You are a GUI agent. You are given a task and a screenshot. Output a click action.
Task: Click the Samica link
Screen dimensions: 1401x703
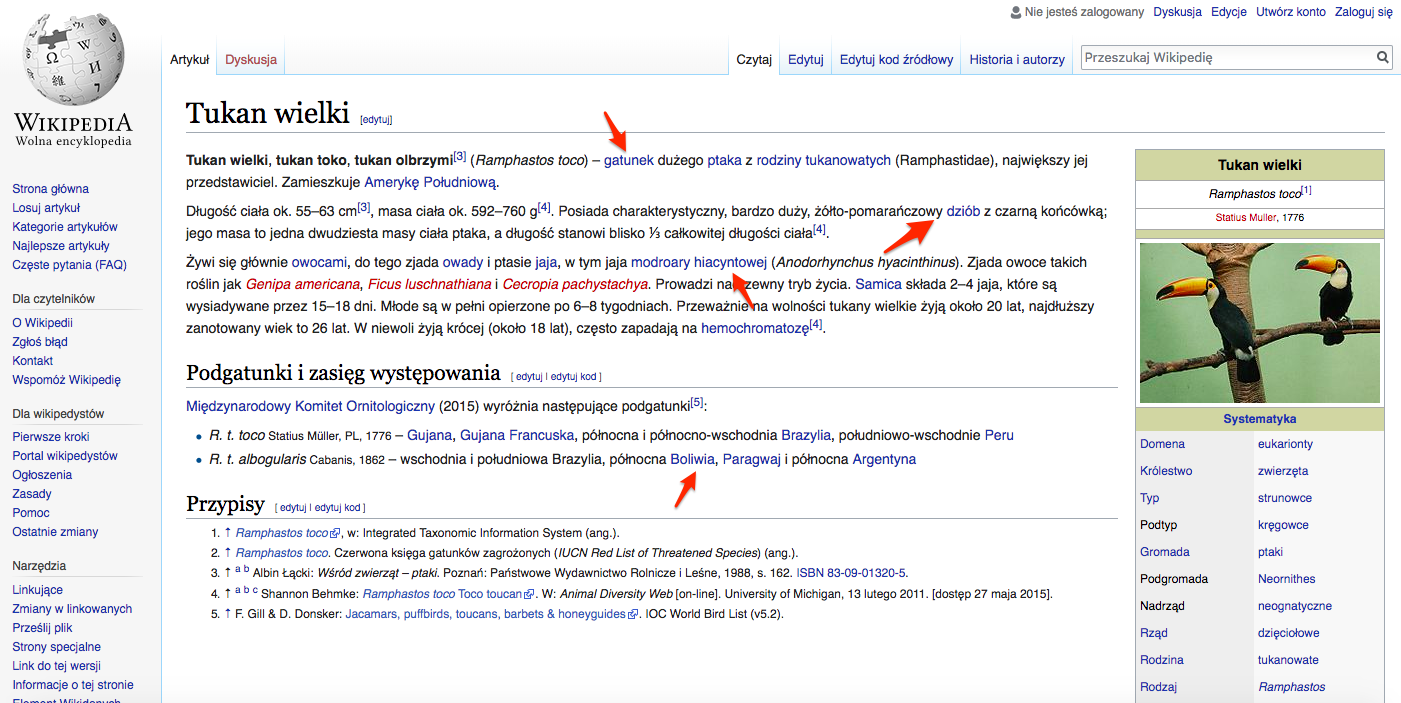pyautogui.click(x=878, y=284)
